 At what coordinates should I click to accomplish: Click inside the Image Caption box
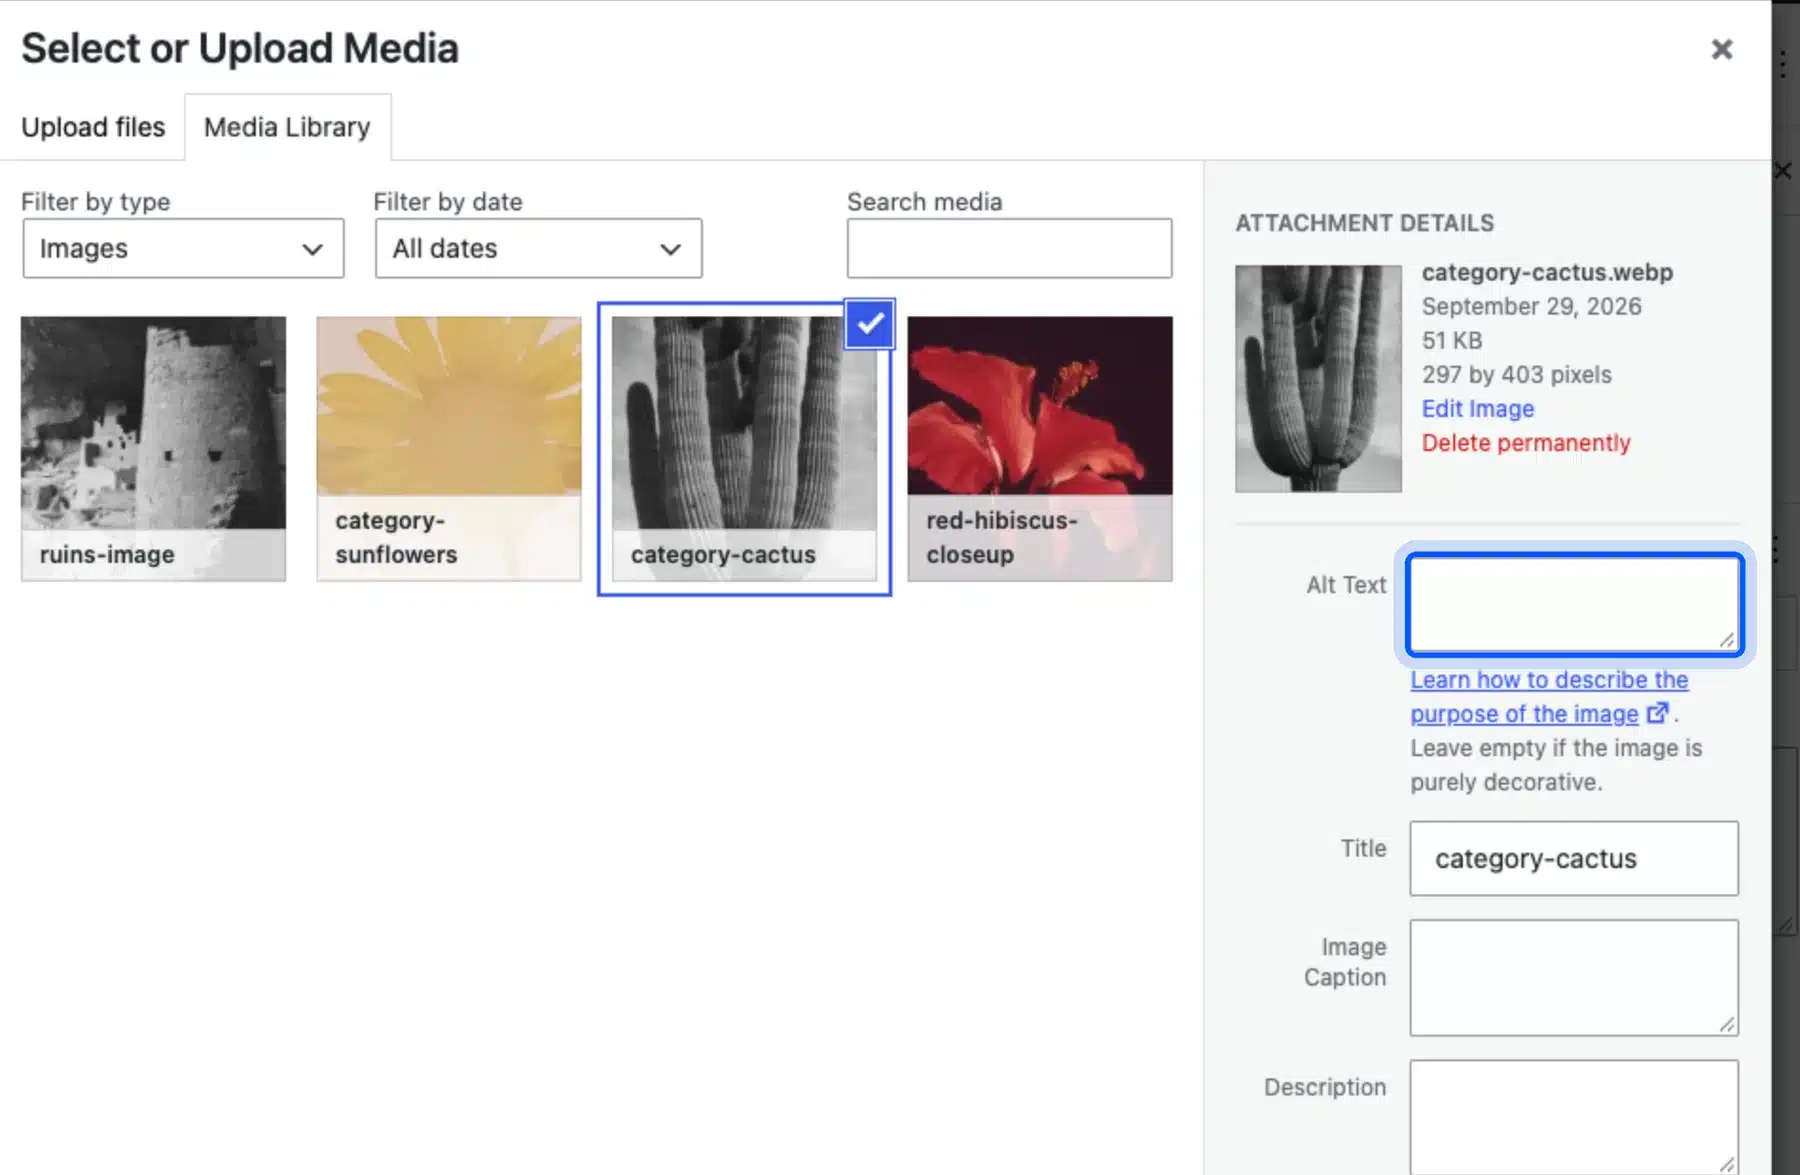tap(1574, 977)
